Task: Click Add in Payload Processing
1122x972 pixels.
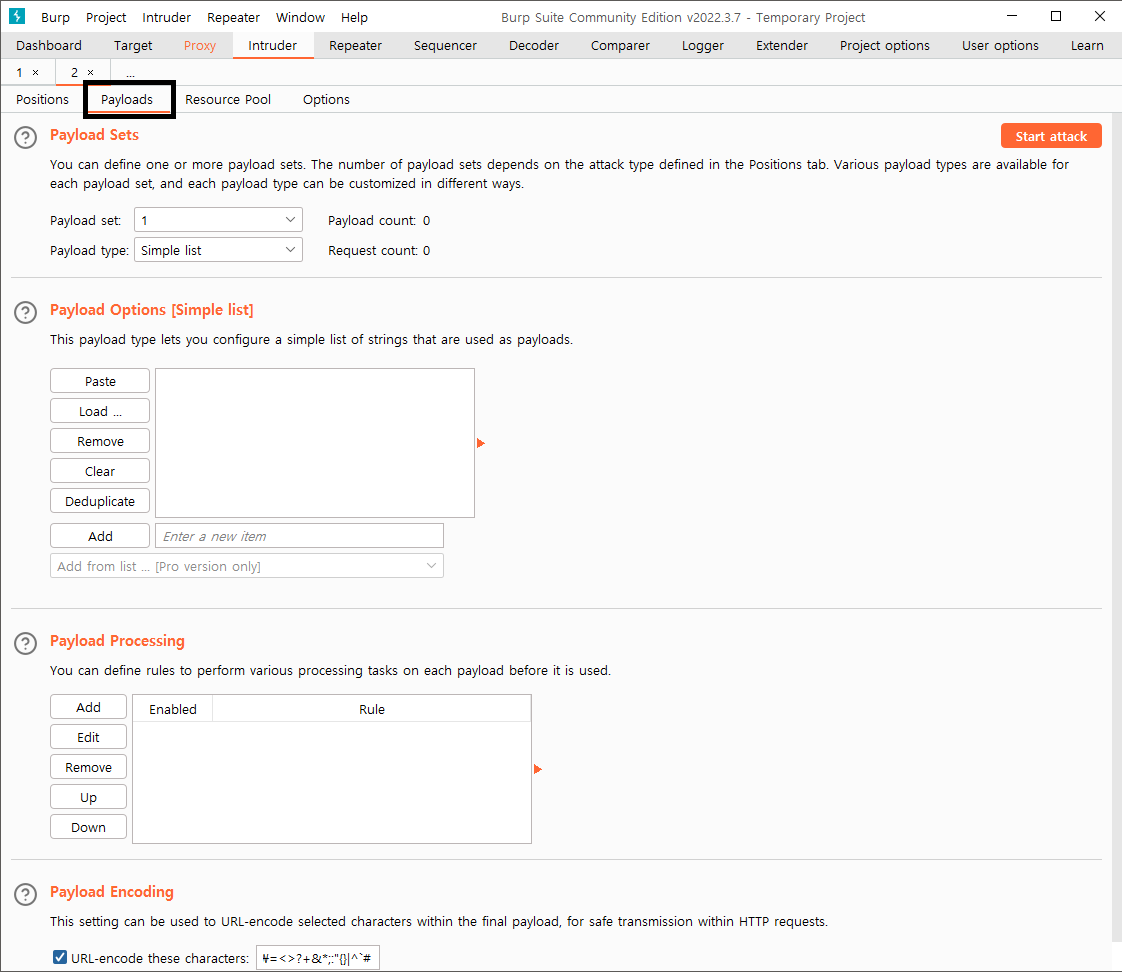Action: click(x=89, y=706)
